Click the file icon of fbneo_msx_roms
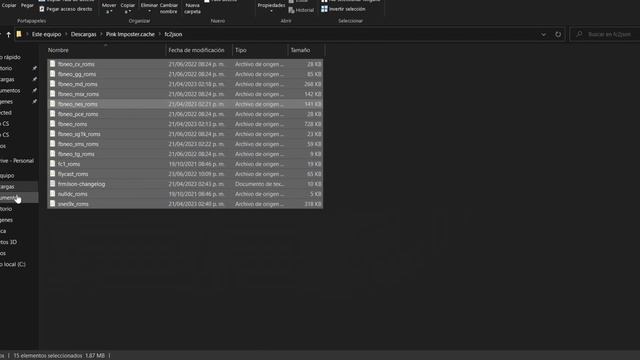Viewport: 640px width, 360px height. (52, 94)
